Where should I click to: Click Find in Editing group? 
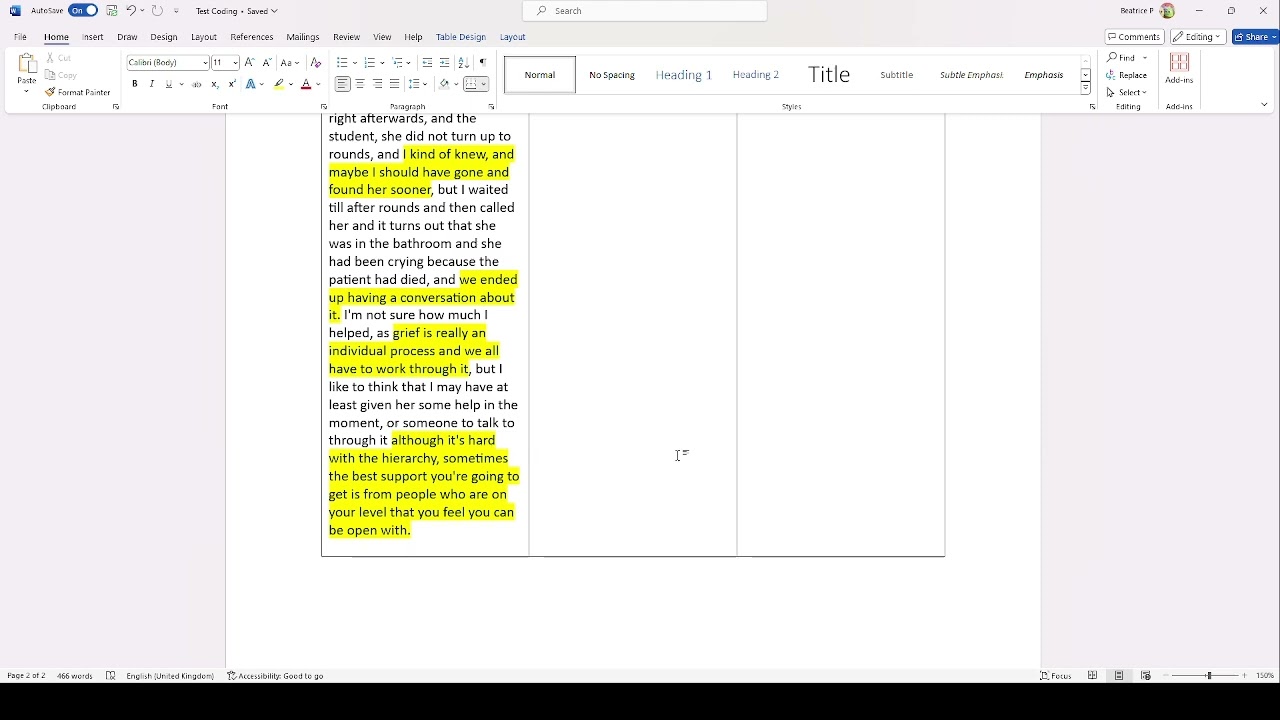pos(1122,58)
